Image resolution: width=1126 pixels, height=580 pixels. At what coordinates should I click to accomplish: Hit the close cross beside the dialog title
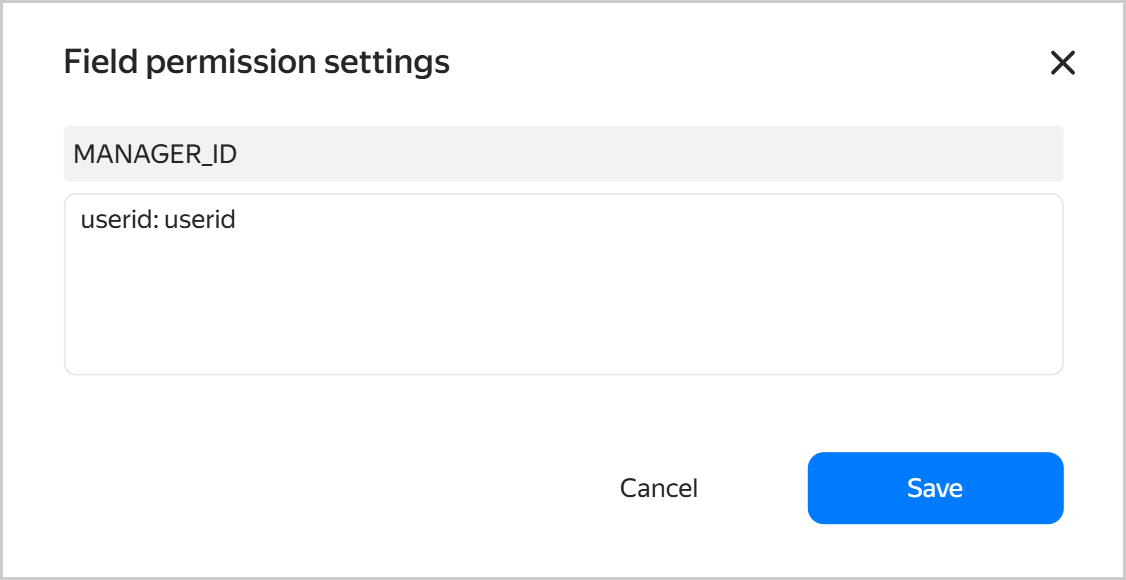(x=1062, y=64)
